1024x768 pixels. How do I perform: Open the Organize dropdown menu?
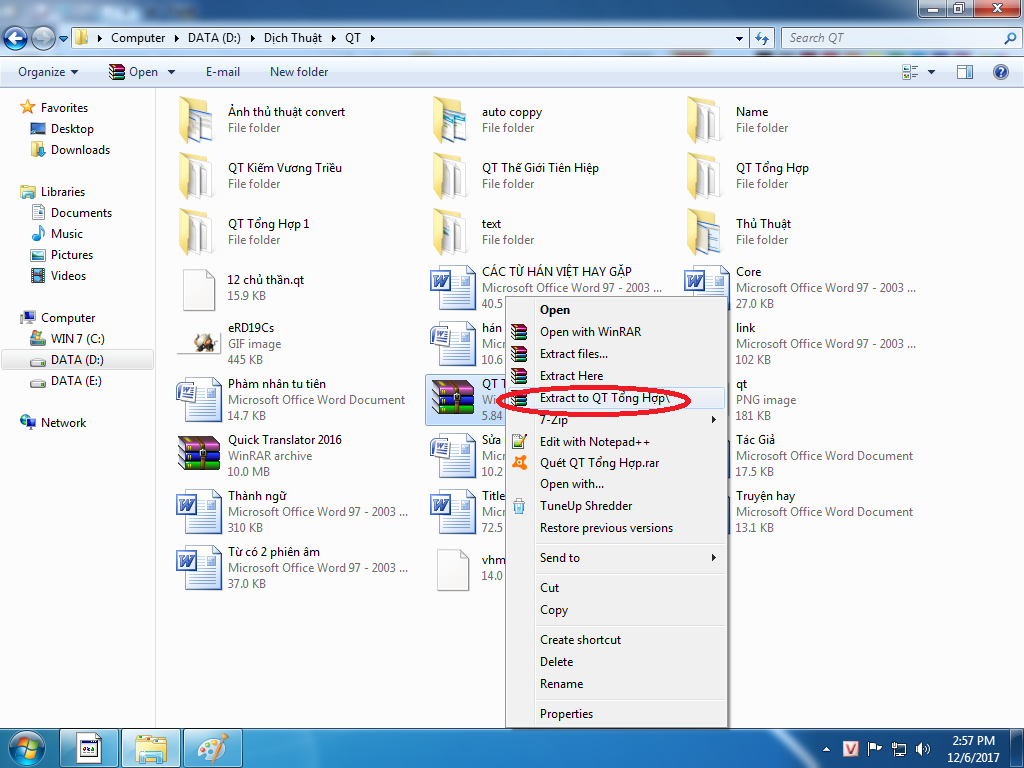[47, 72]
